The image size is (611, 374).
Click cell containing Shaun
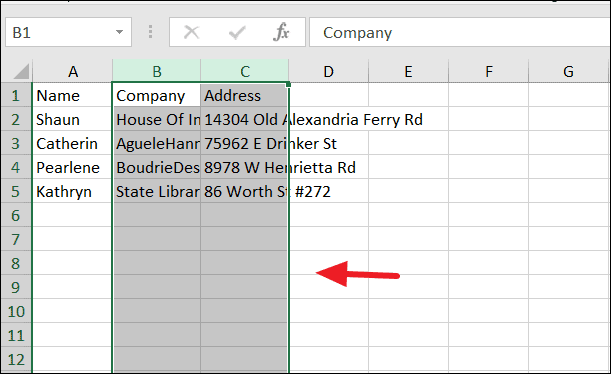click(72, 120)
